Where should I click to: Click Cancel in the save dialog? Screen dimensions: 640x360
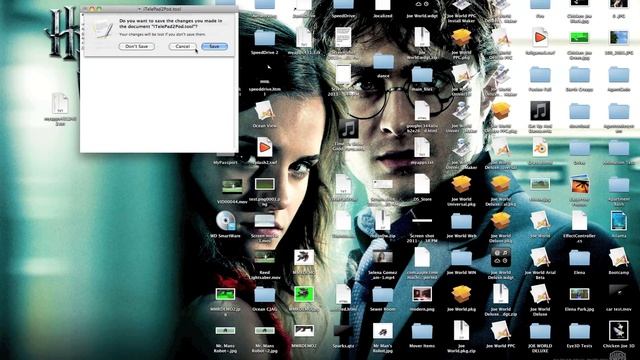pos(182,47)
